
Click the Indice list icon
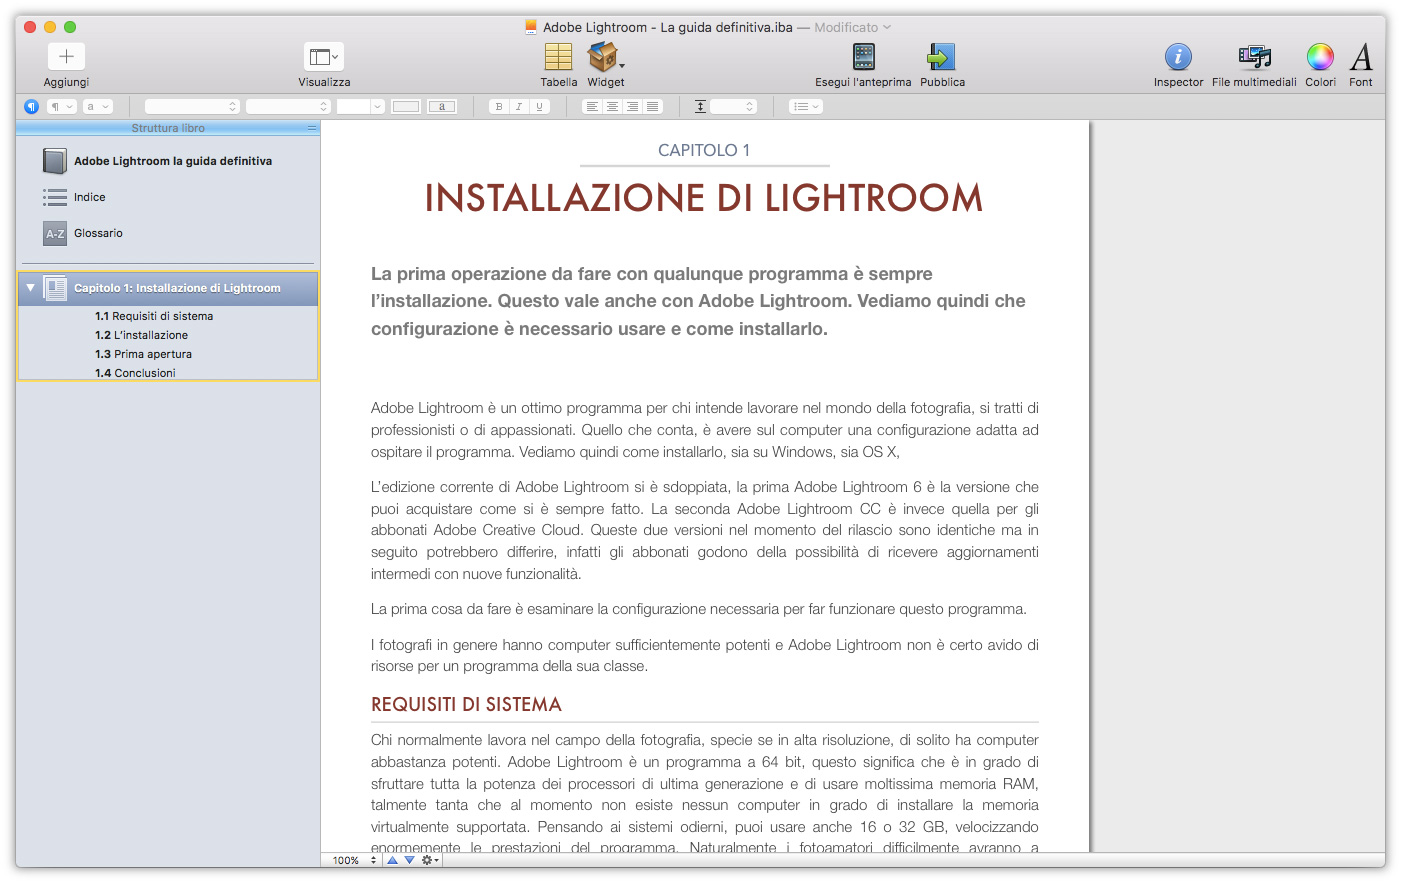(55, 197)
